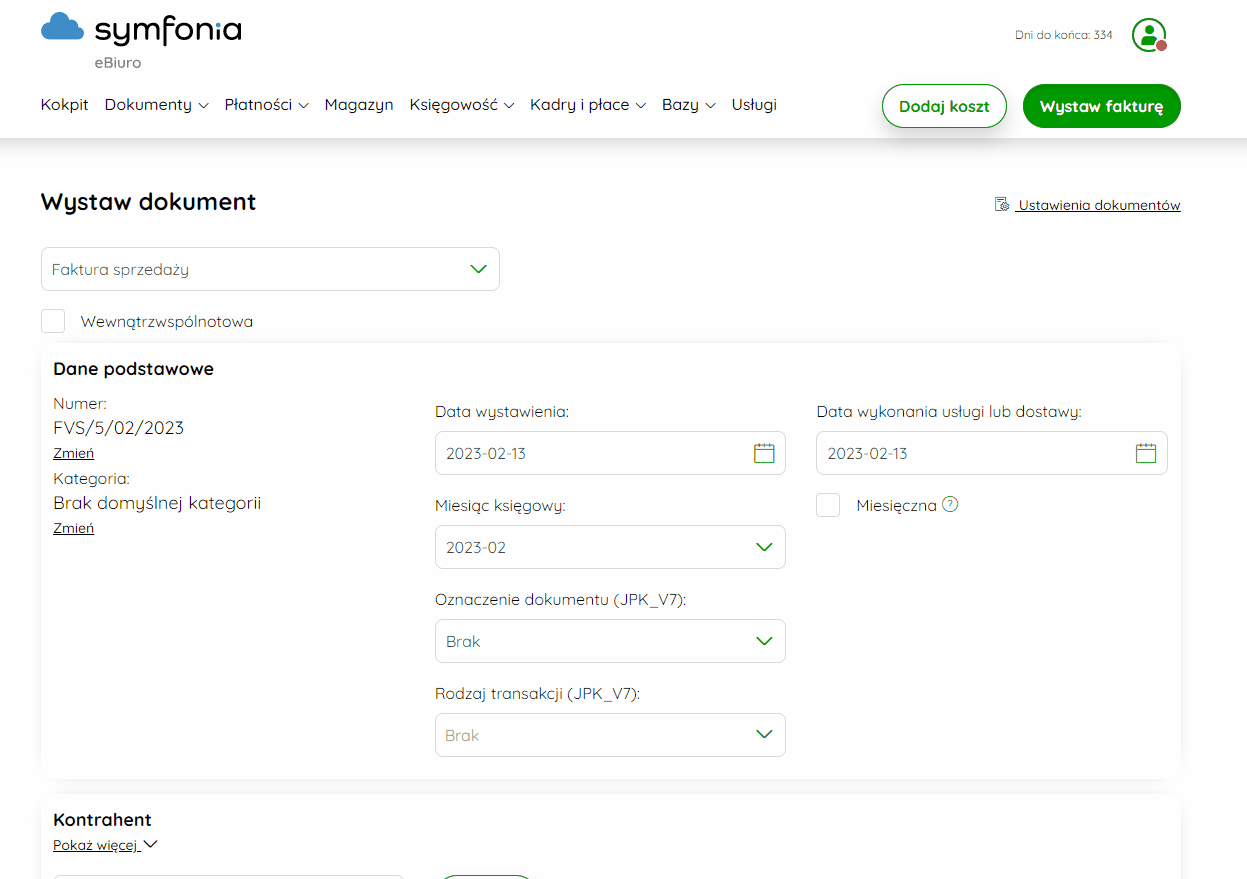1247x879 pixels.
Task: Tick the Wewnątrzwspólnotowa checkbox
Action: (53, 321)
